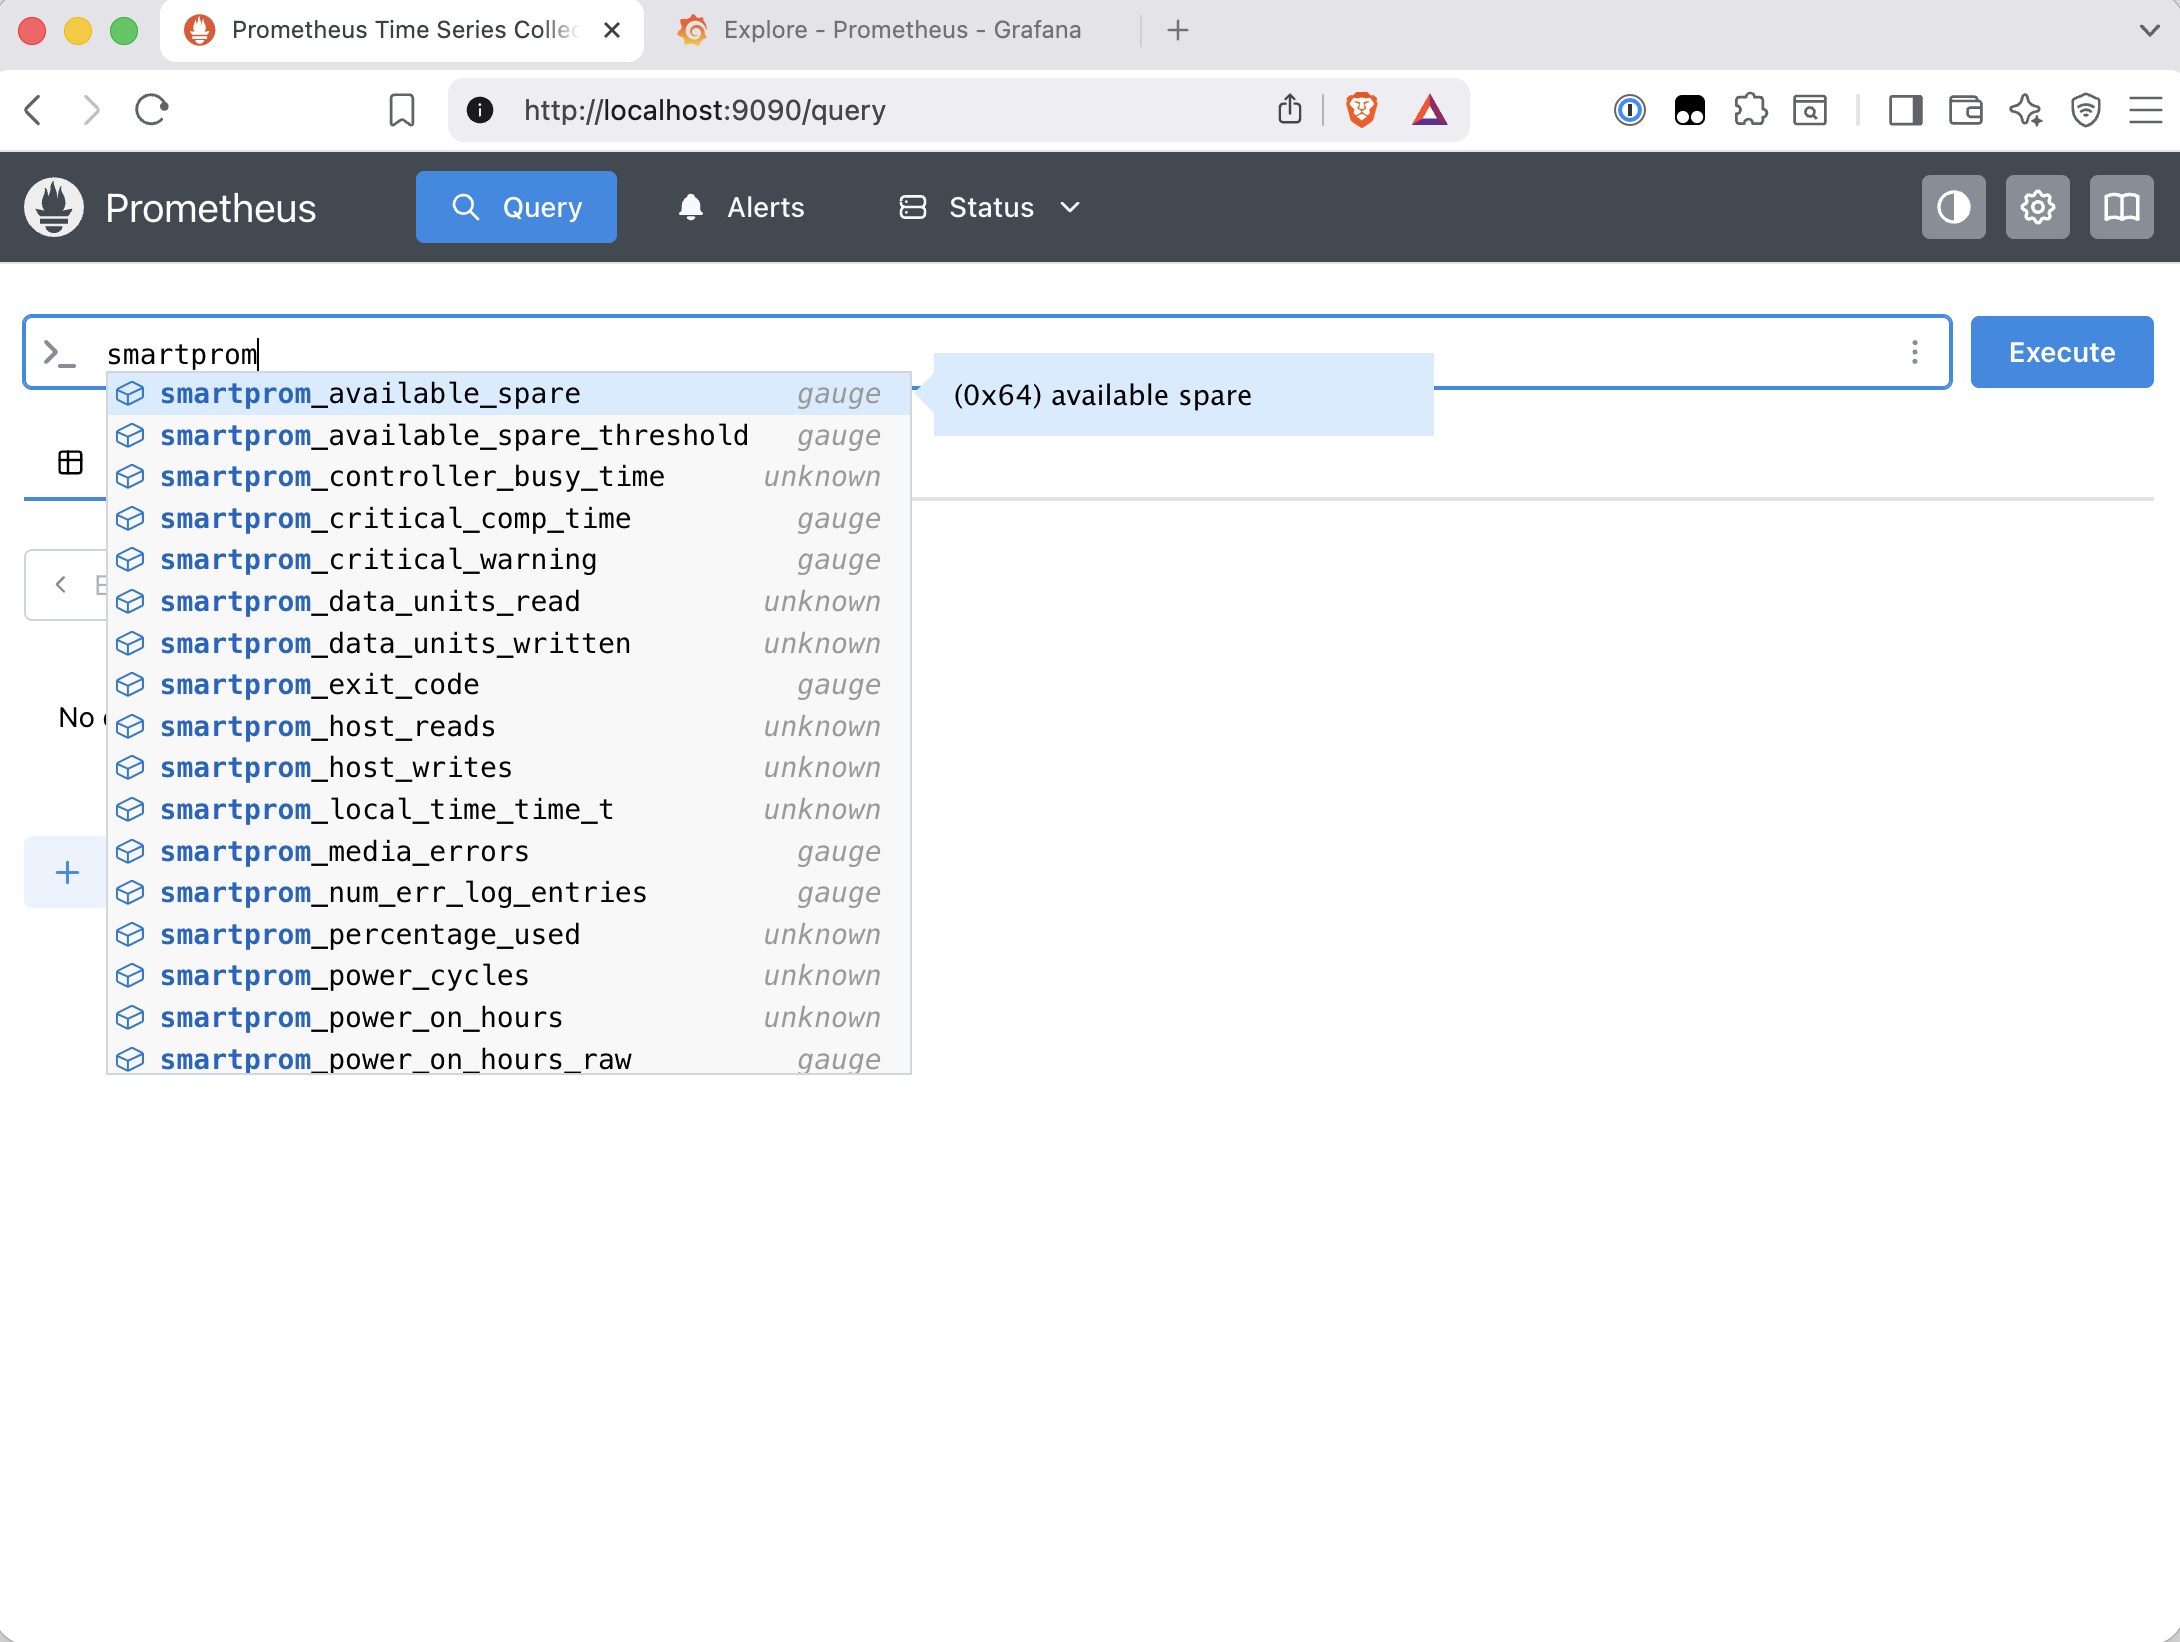Screen dimensions: 2180x1642
Task: Pick smartprom_power_on_hours_raw suggestion
Action: point(509,1058)
